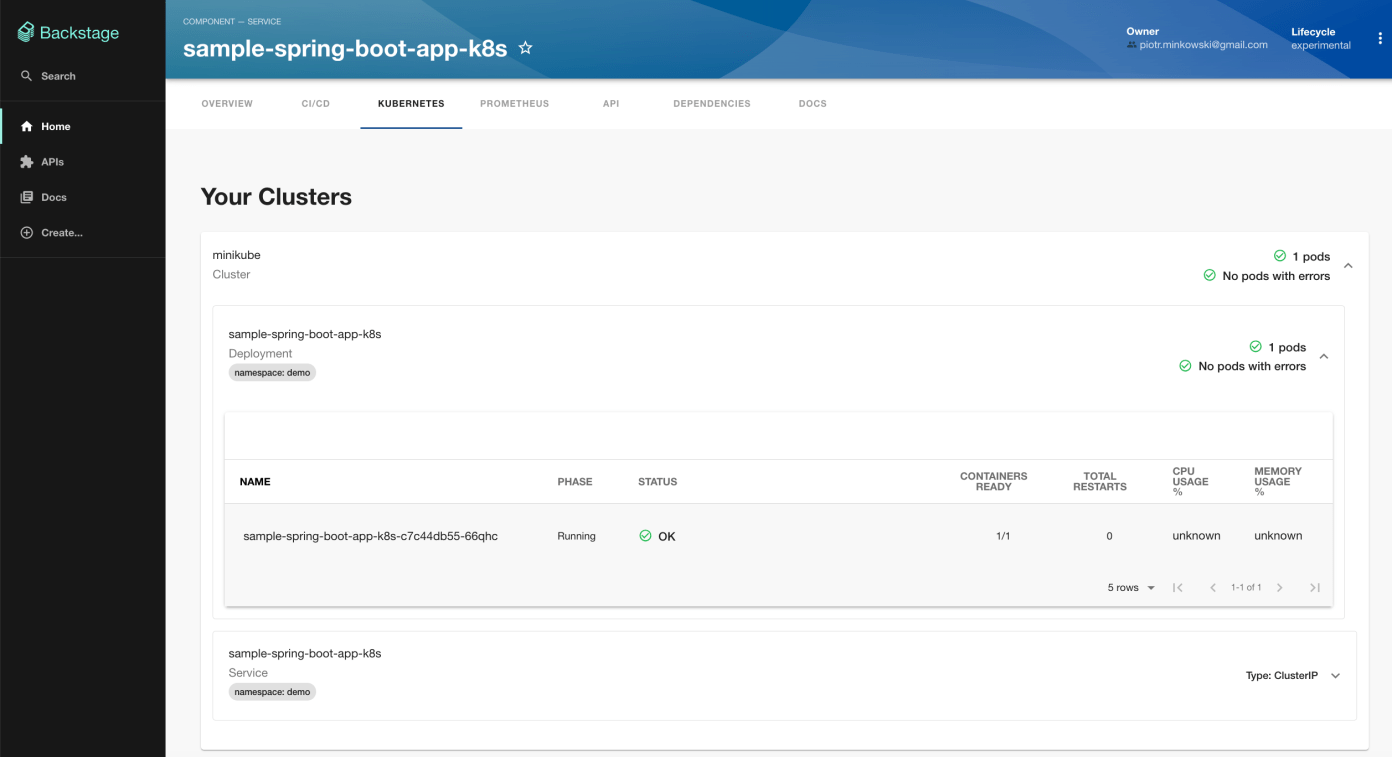
Task: Click the MEMORY USAGE % column header
Action: coord(1278,481)
